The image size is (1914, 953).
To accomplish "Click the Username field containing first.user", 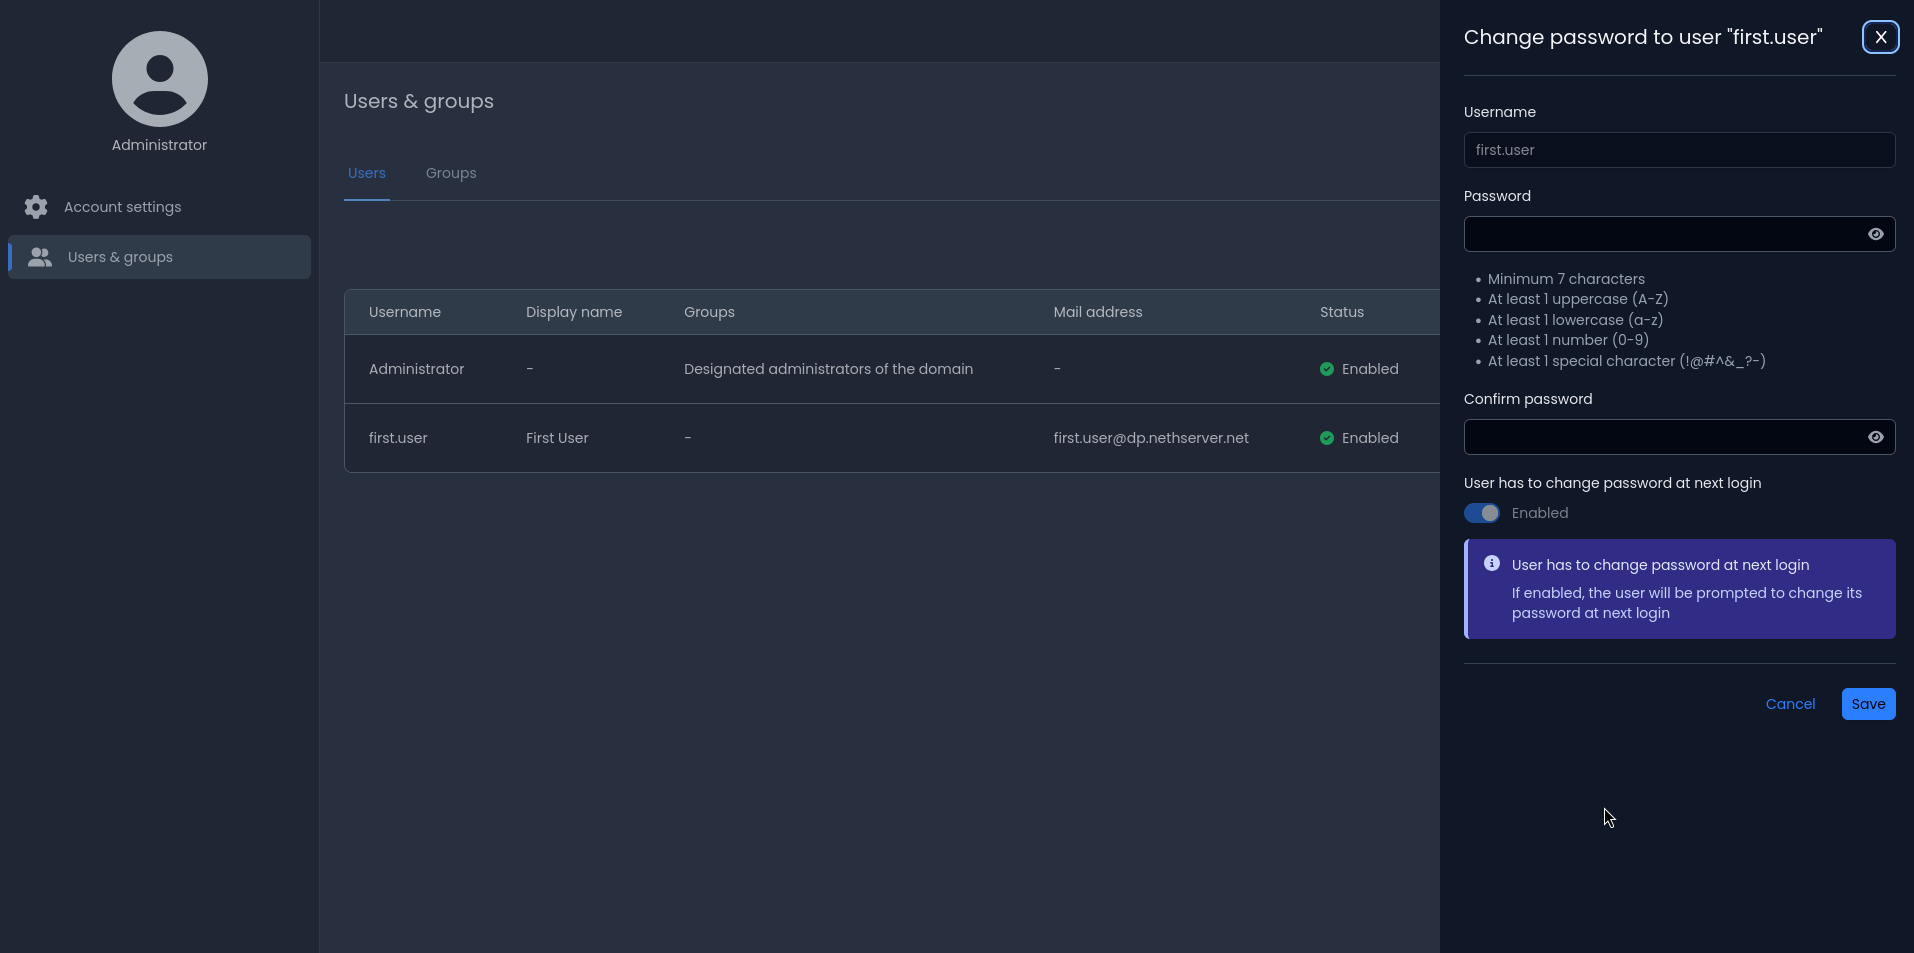I will click(1679, 150).
